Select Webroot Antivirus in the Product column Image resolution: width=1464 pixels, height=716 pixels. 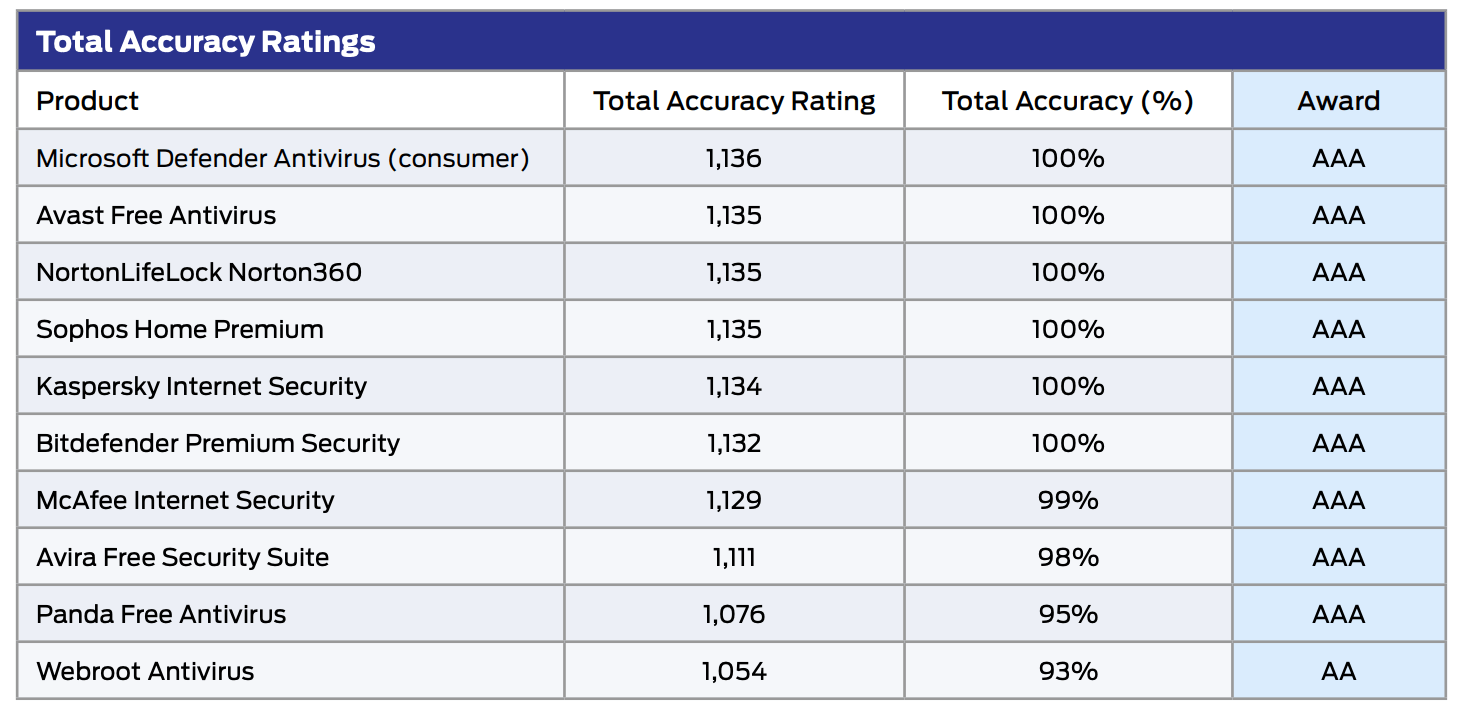click(x=145, y=671)
